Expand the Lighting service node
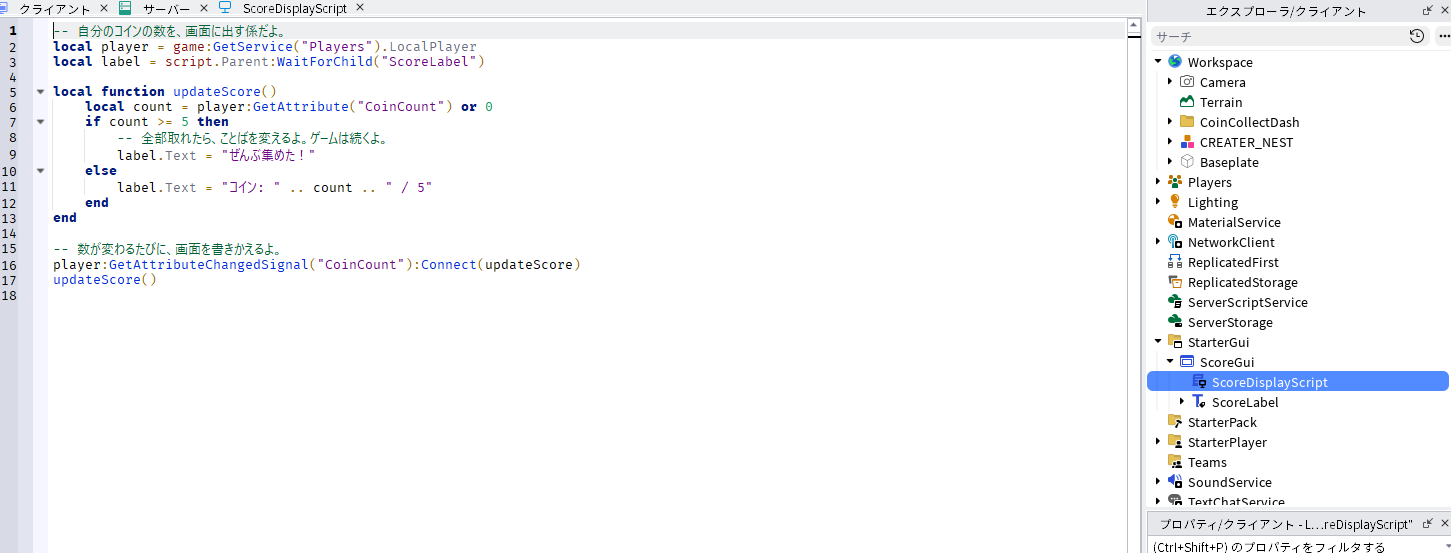The image size is (1451, 553). click(x=1158, y=202)
